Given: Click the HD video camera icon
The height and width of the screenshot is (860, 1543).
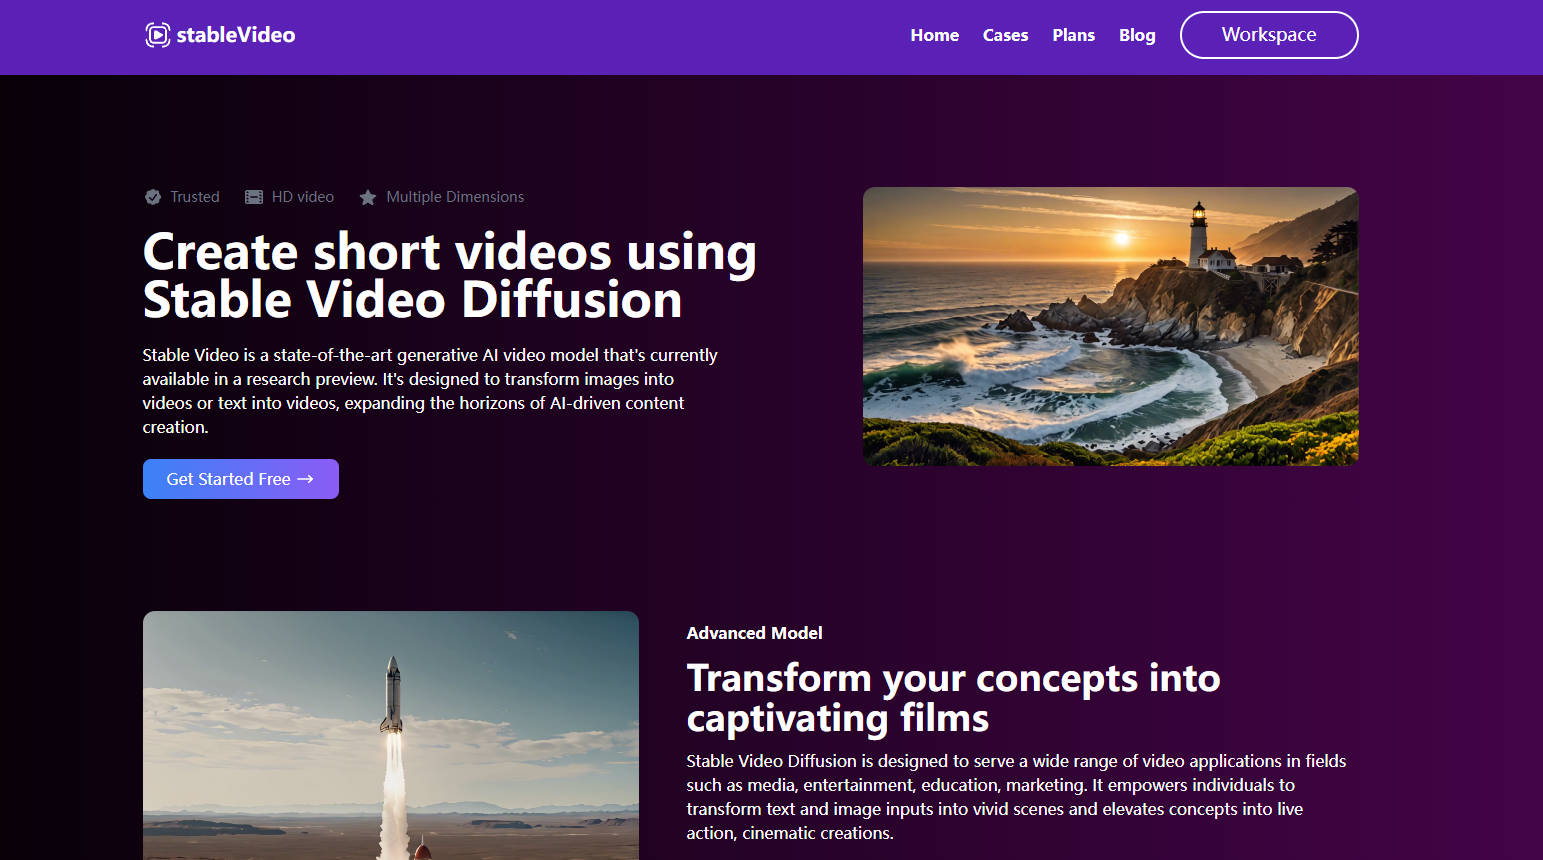Looking at the screenshot, I should coord(254,196).
